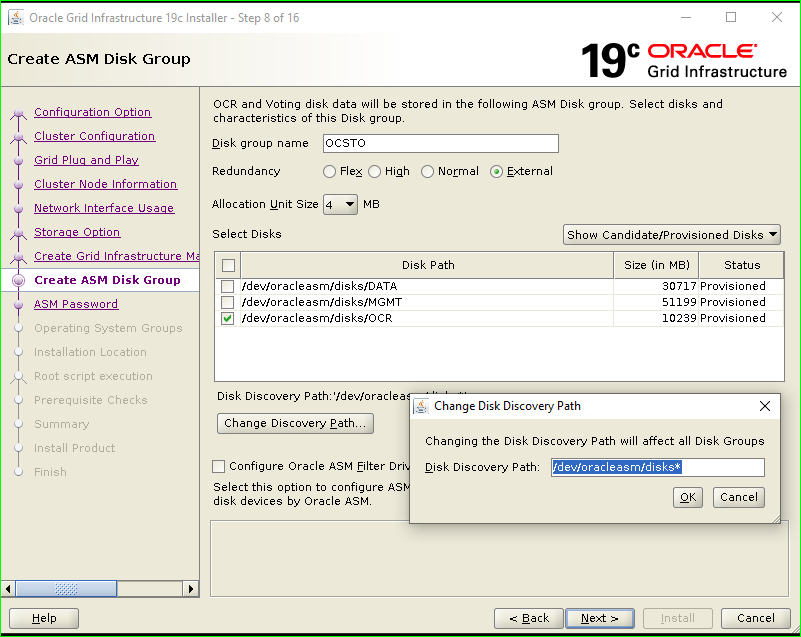Navigate to the ASM Password step
The image size is (801, 637).
pos(75,303)
